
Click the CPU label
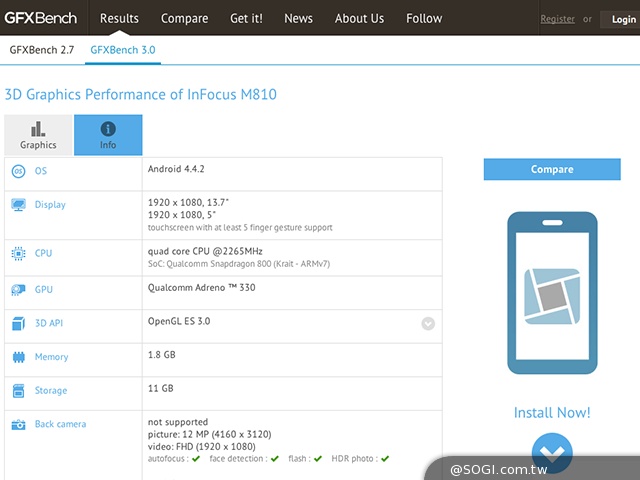43,253
